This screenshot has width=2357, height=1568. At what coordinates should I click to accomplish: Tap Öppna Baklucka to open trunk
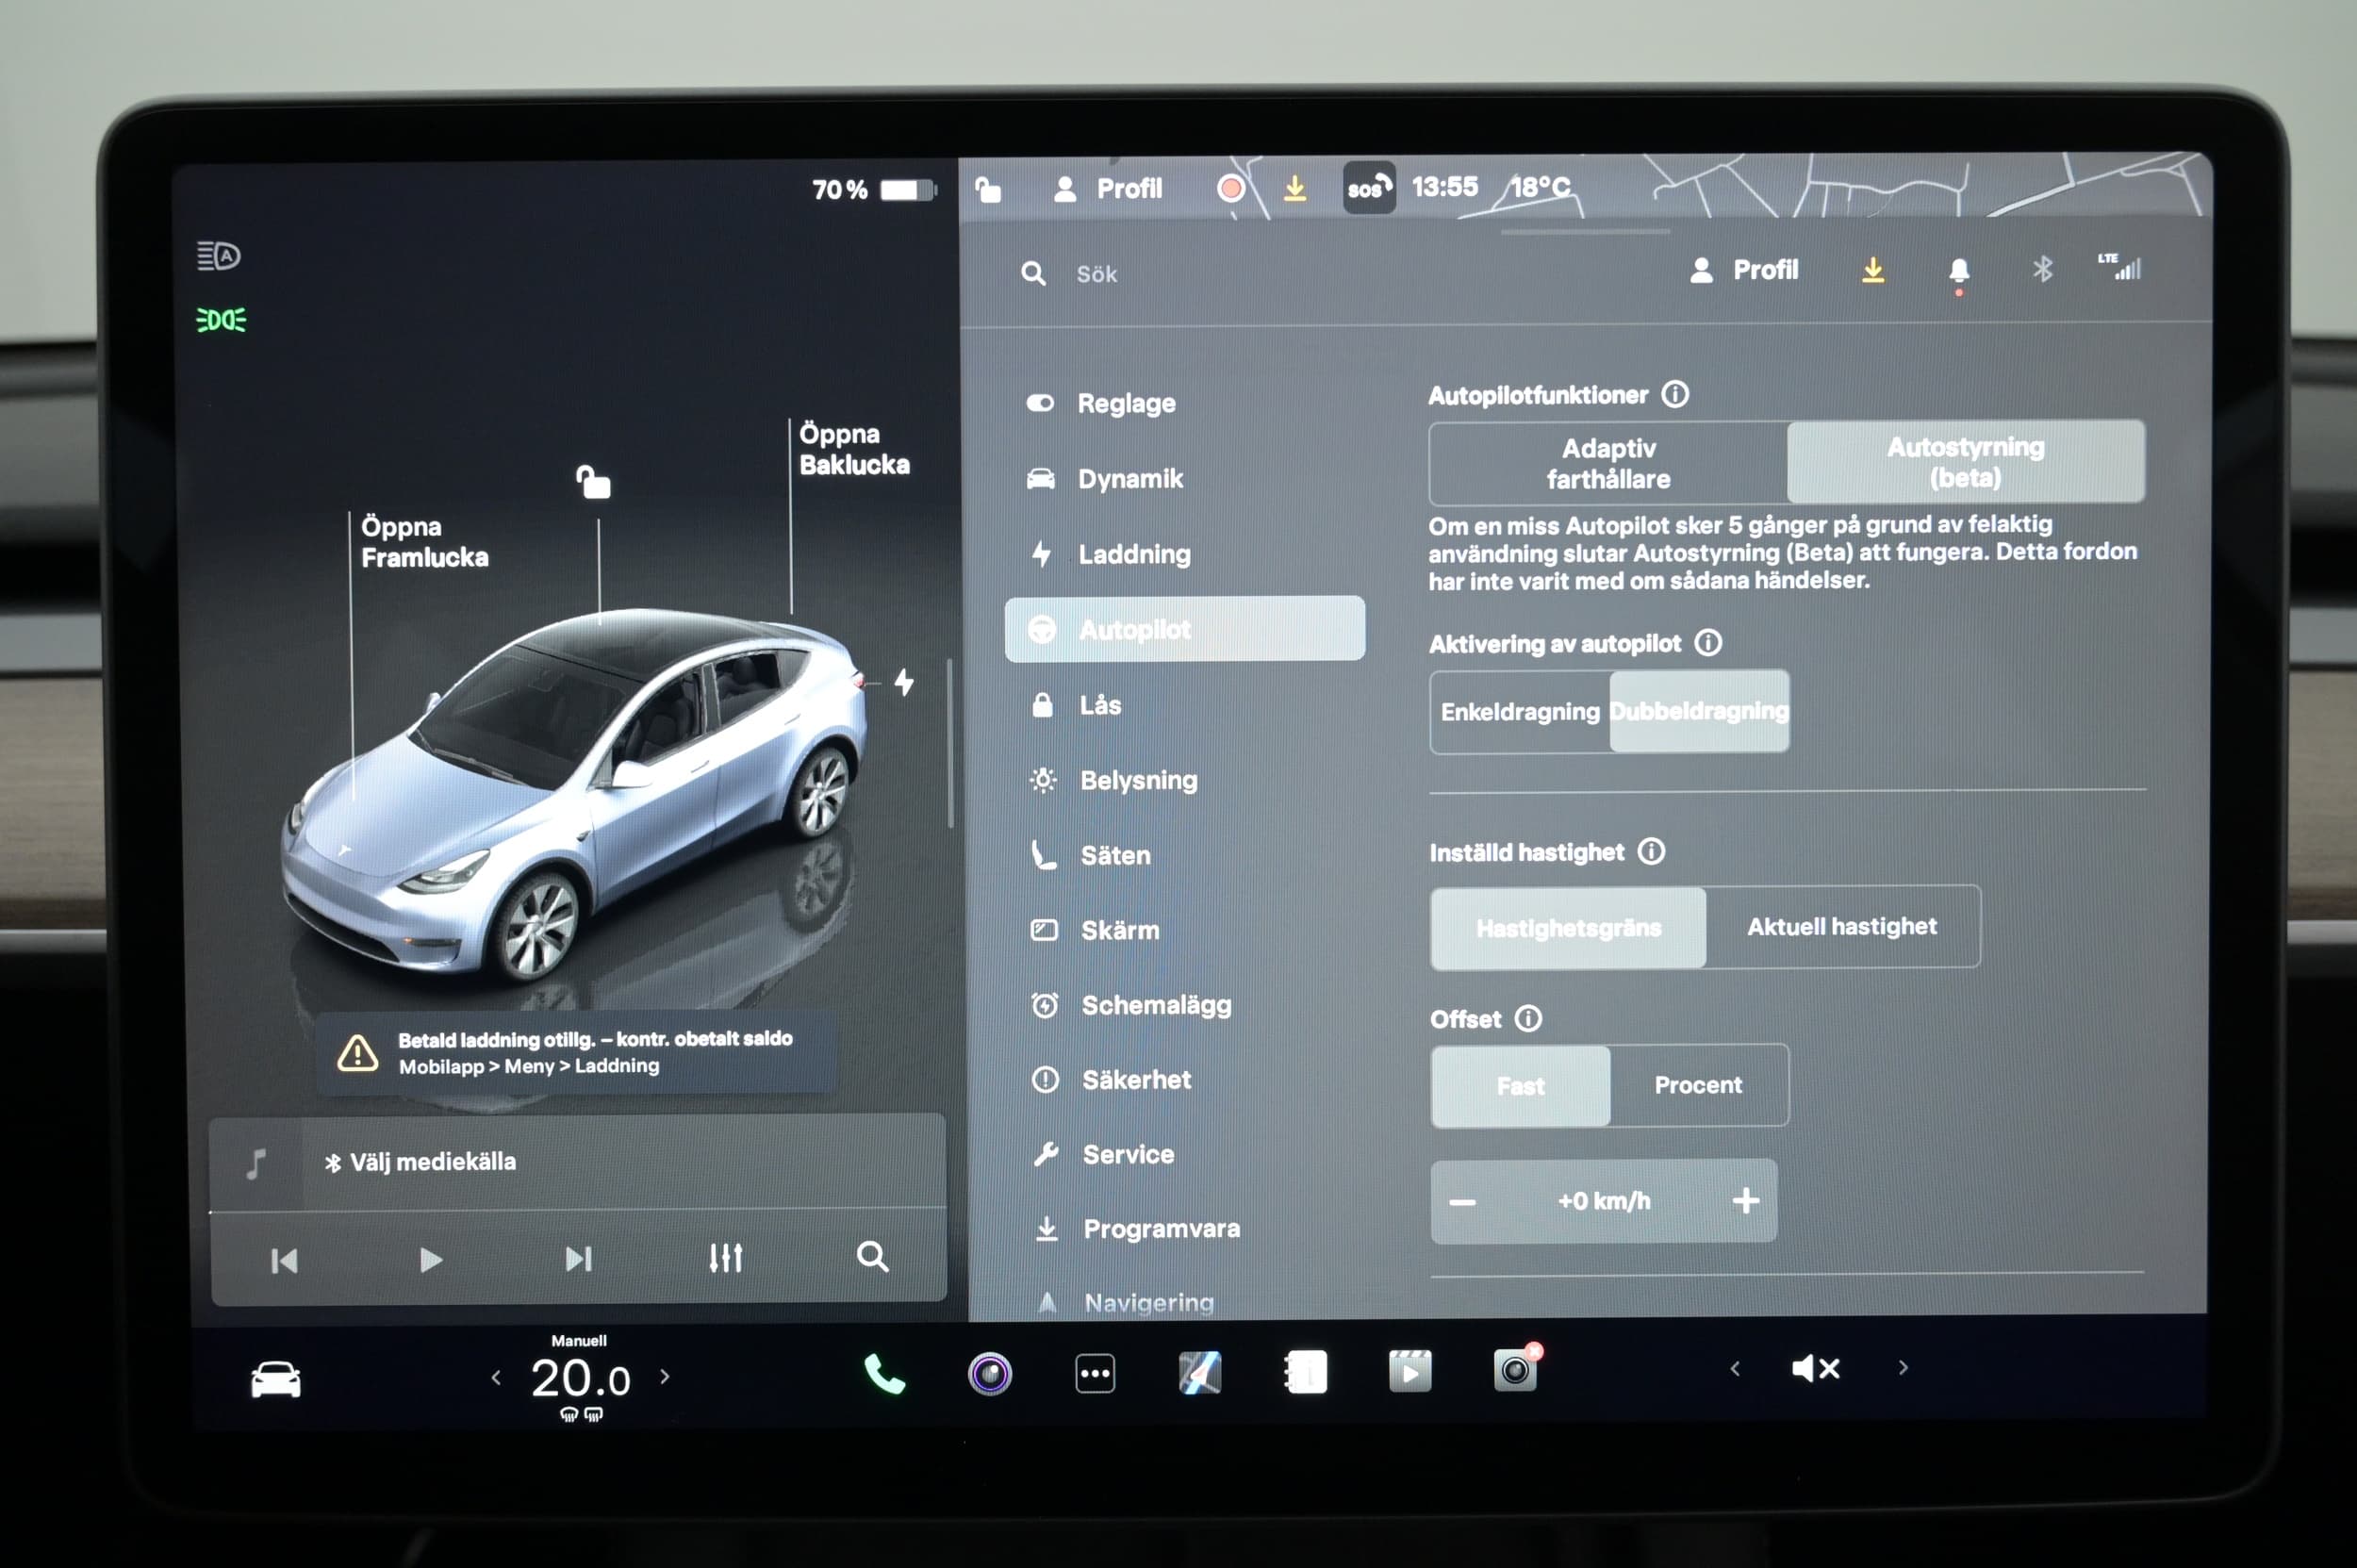coord(855,449)
